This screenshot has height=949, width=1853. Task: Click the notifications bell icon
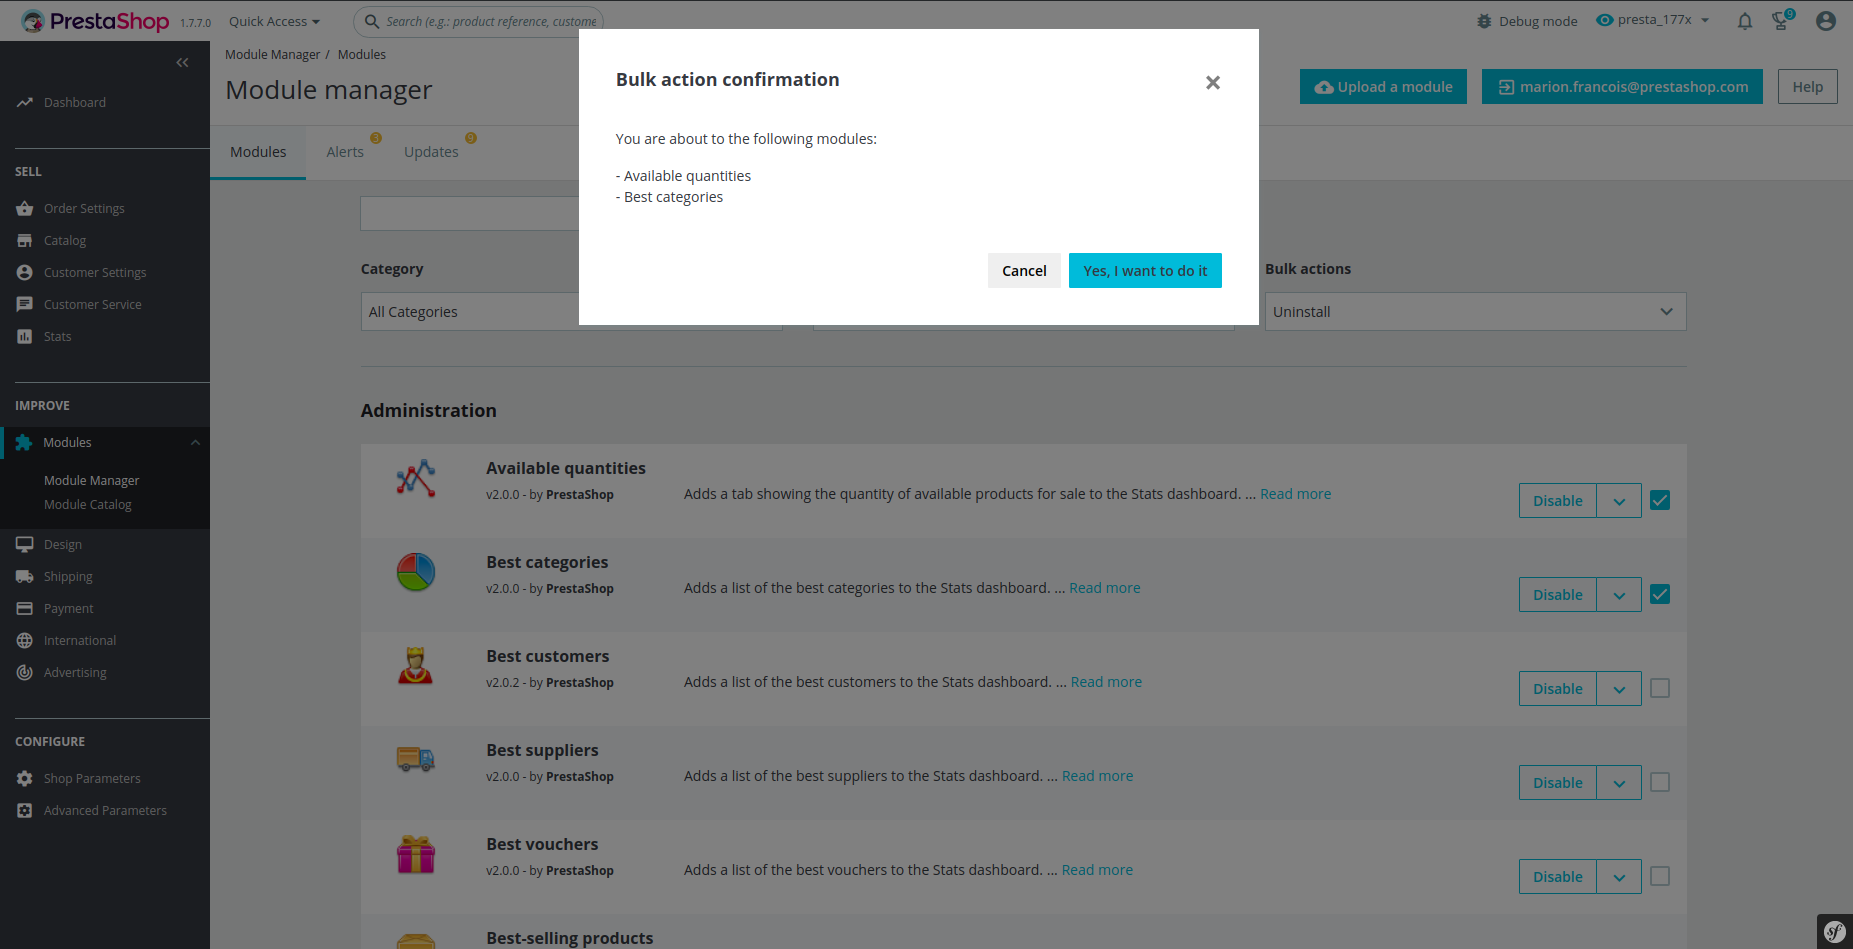tap(1744, 21)
